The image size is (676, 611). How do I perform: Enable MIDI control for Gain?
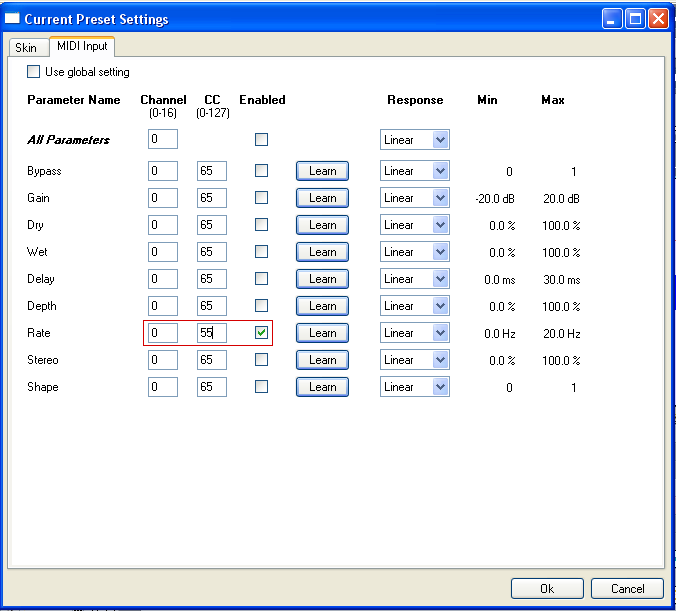tap(261, 198)
